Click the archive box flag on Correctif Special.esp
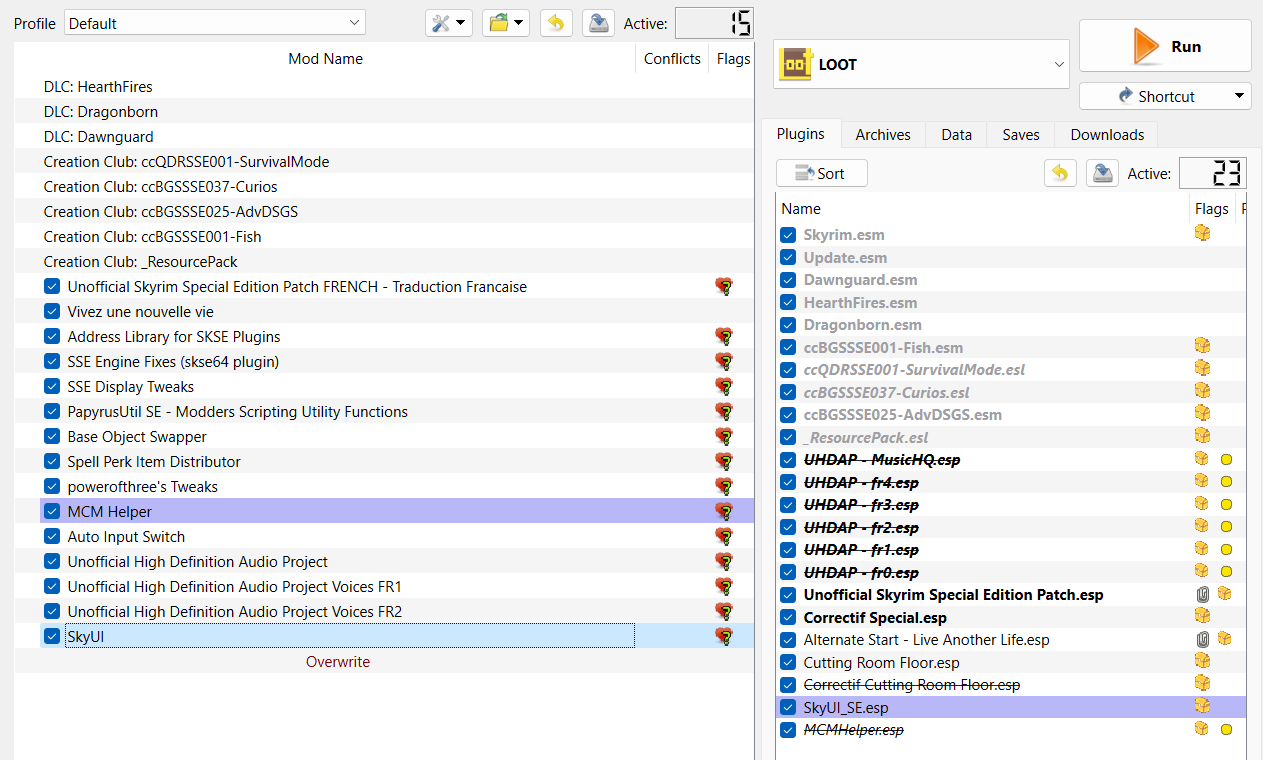Image resolution: width=1263 pixels, height=760 pixels. tap(1202, 615)
